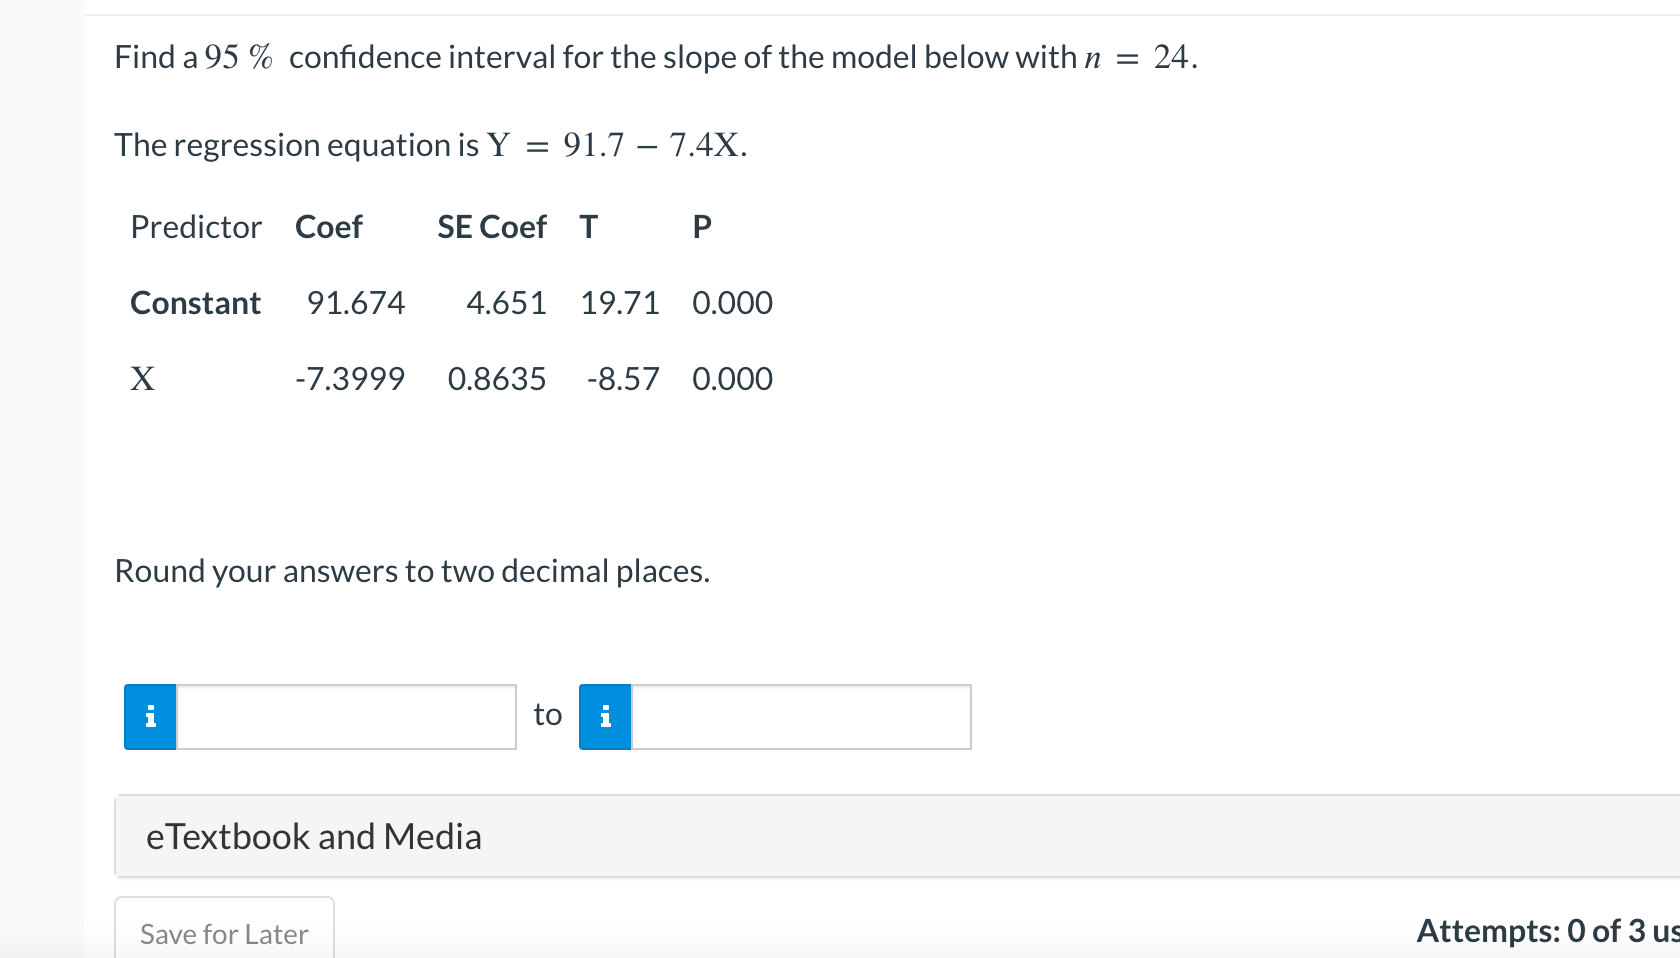Select the X coefficient value -7.3999
Viewport: 1680px width, 958px height.
click(350, 379)
